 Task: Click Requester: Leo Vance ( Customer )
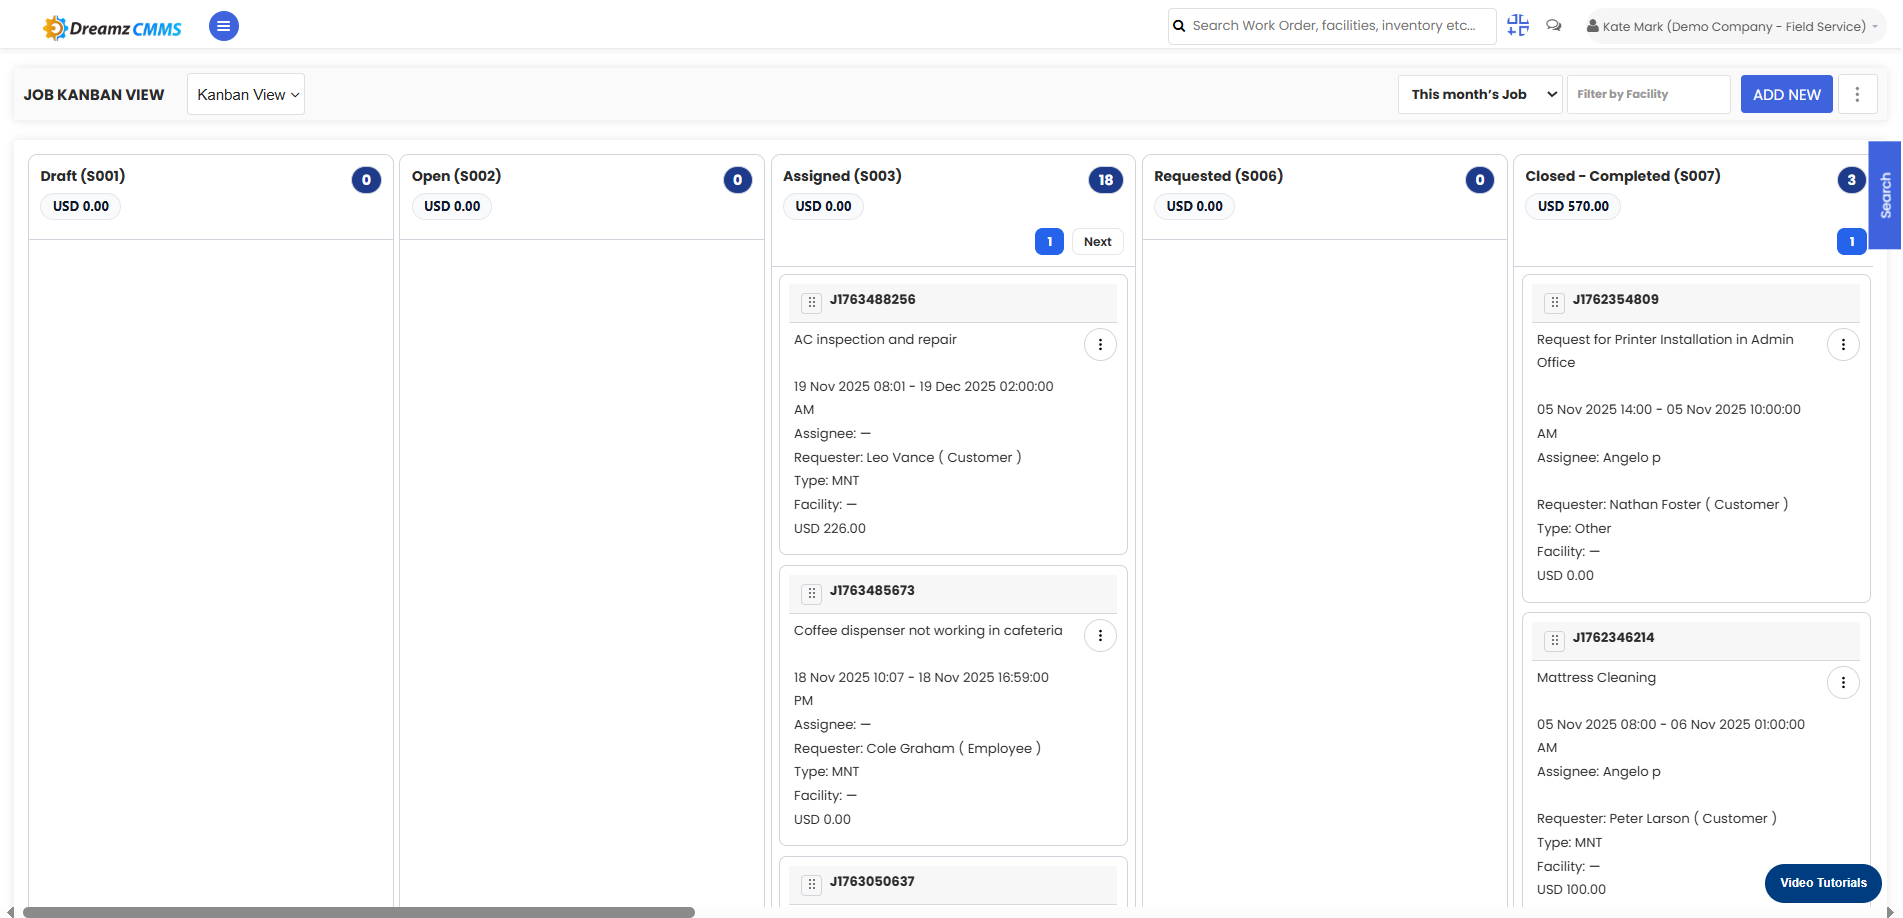point(907,458)
